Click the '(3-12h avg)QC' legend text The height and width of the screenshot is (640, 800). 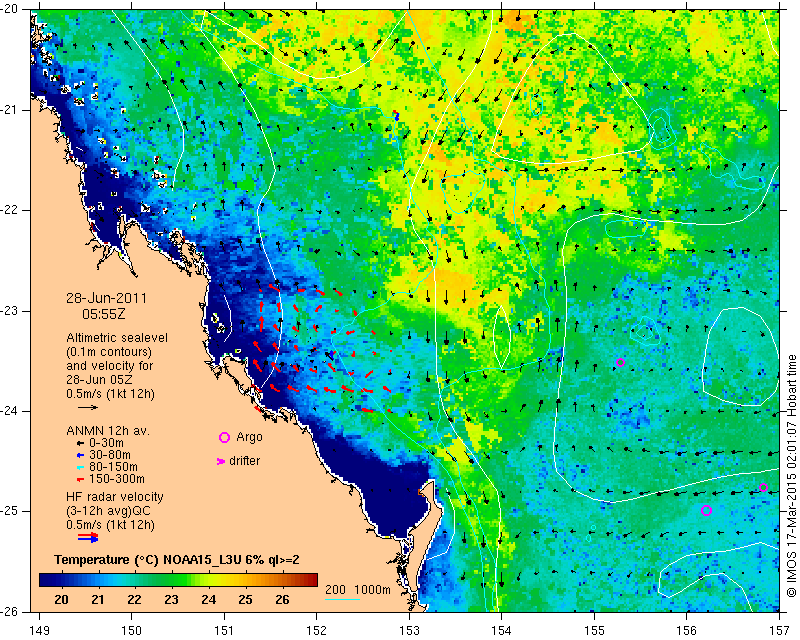(x=108, y=510)
